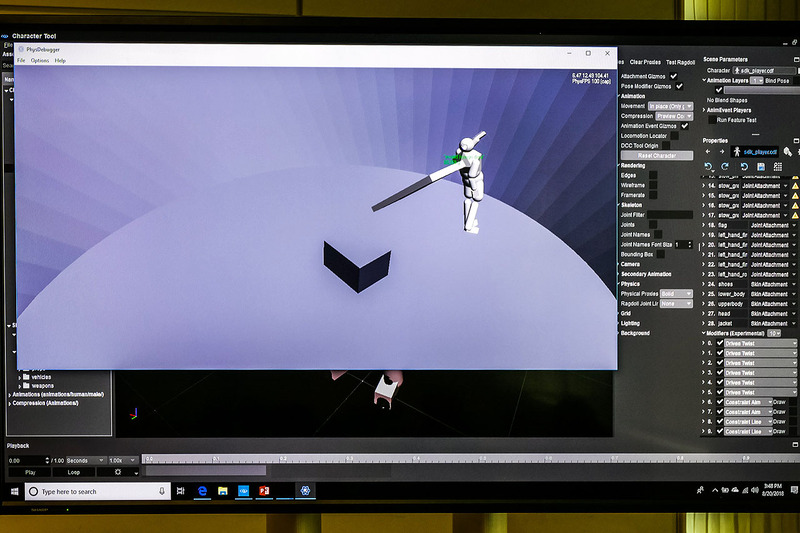Enable Framerate checkbox
800x533 pixels.
(x=653, y=195)
